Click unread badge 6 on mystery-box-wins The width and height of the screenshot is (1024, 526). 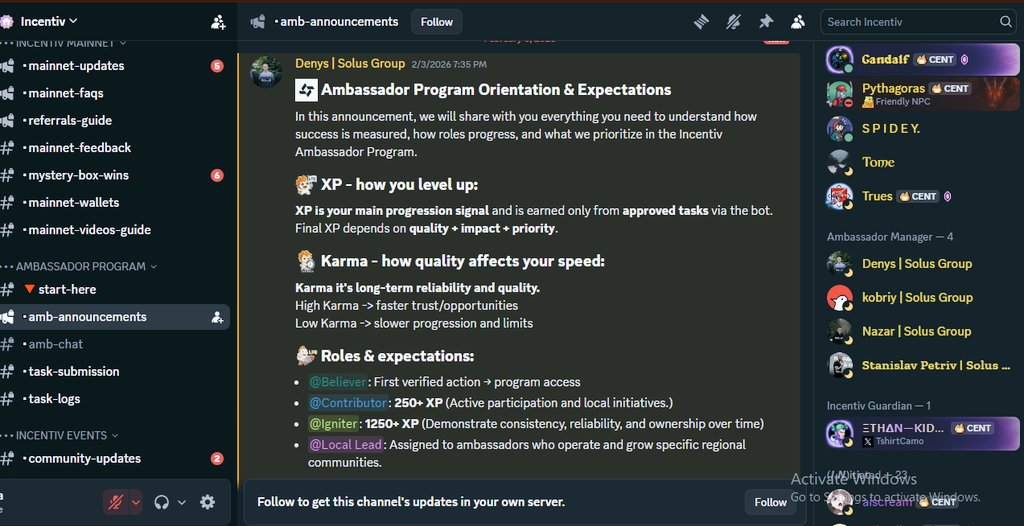click(217, 175)
